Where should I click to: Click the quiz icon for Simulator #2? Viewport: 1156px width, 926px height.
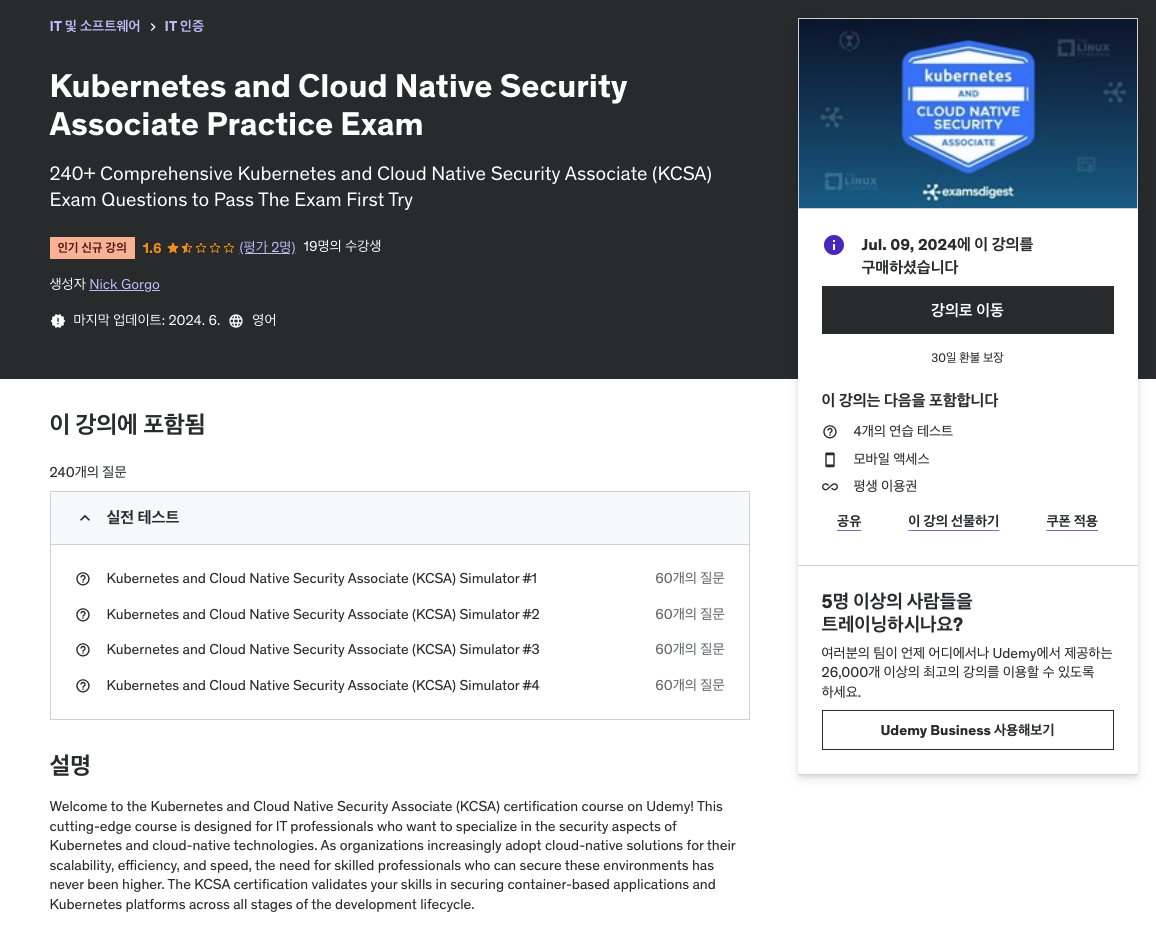[x=83, y=614]
